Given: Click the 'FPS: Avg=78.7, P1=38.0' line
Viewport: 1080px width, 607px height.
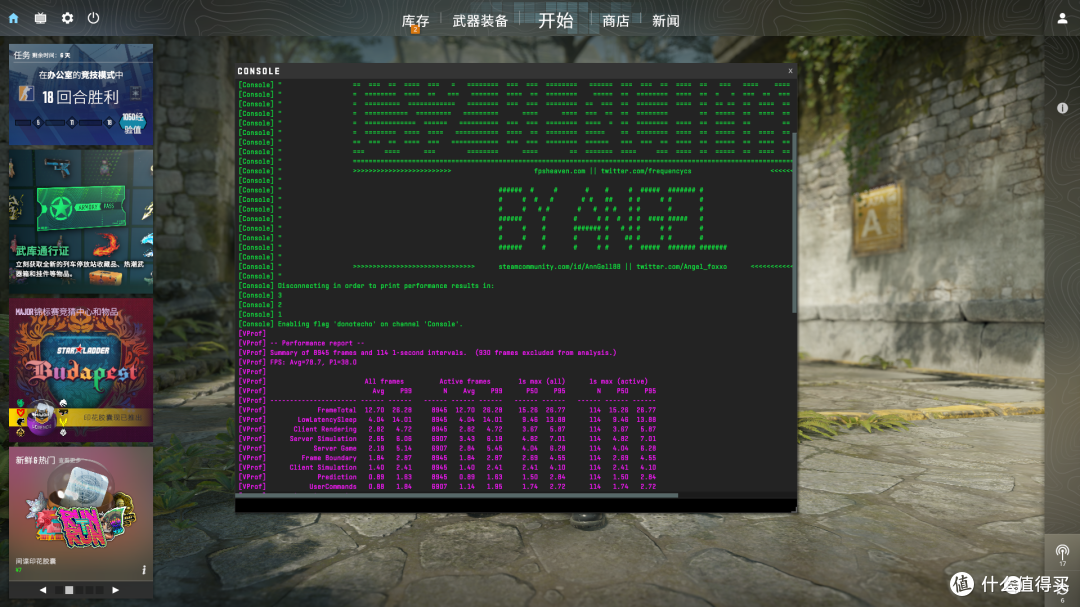Looking at the screenshot, I should (313, 362).
